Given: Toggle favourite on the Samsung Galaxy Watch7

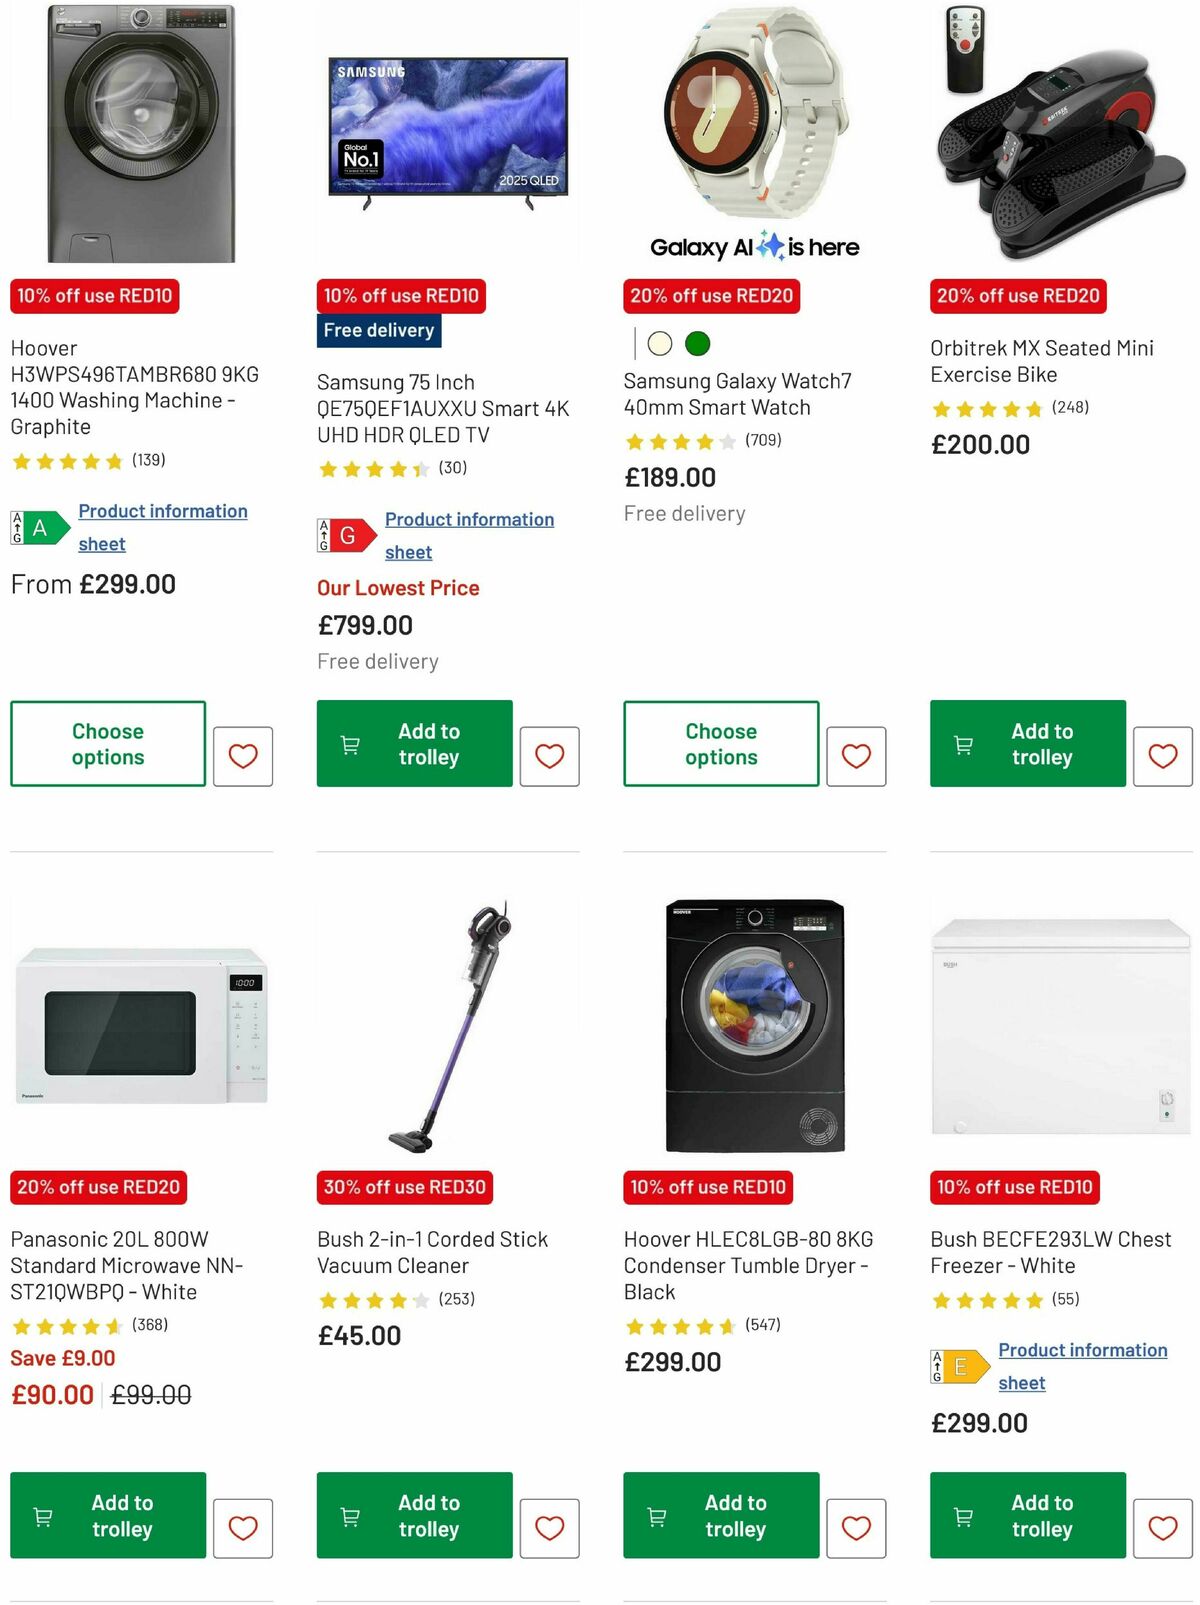Looking at the screenshot, I should (856, 756).
